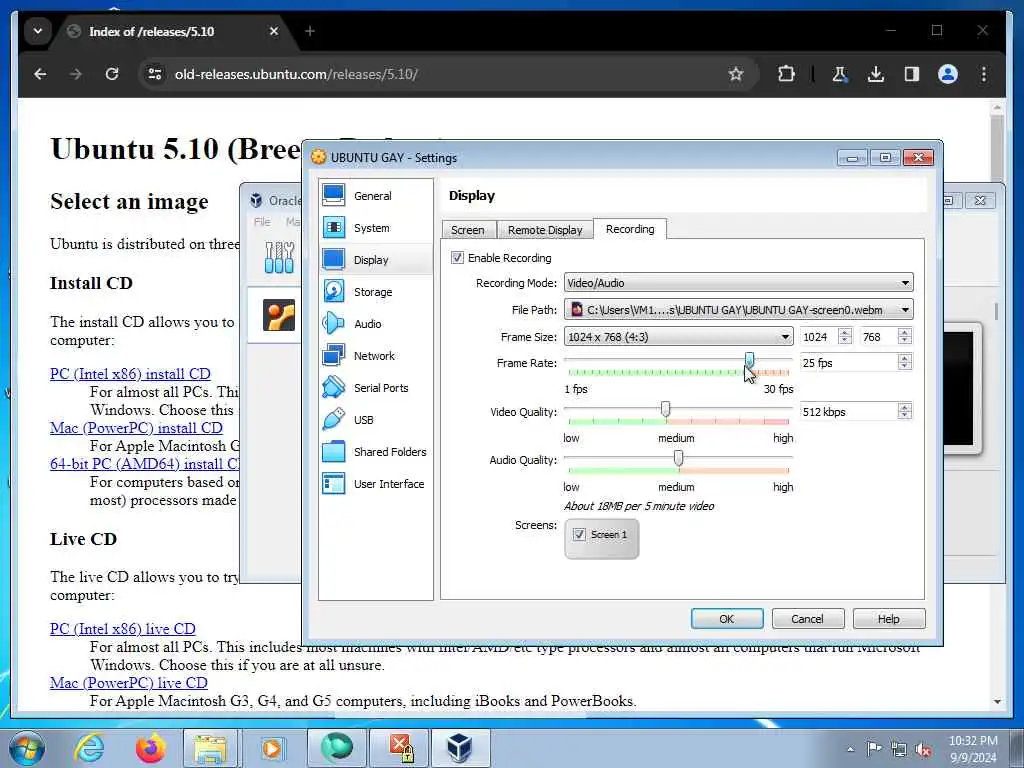This screenshot has height=768, width=1024.
Task: Open the PC (Intel x86) live CD link
Action: coord(123,629)
